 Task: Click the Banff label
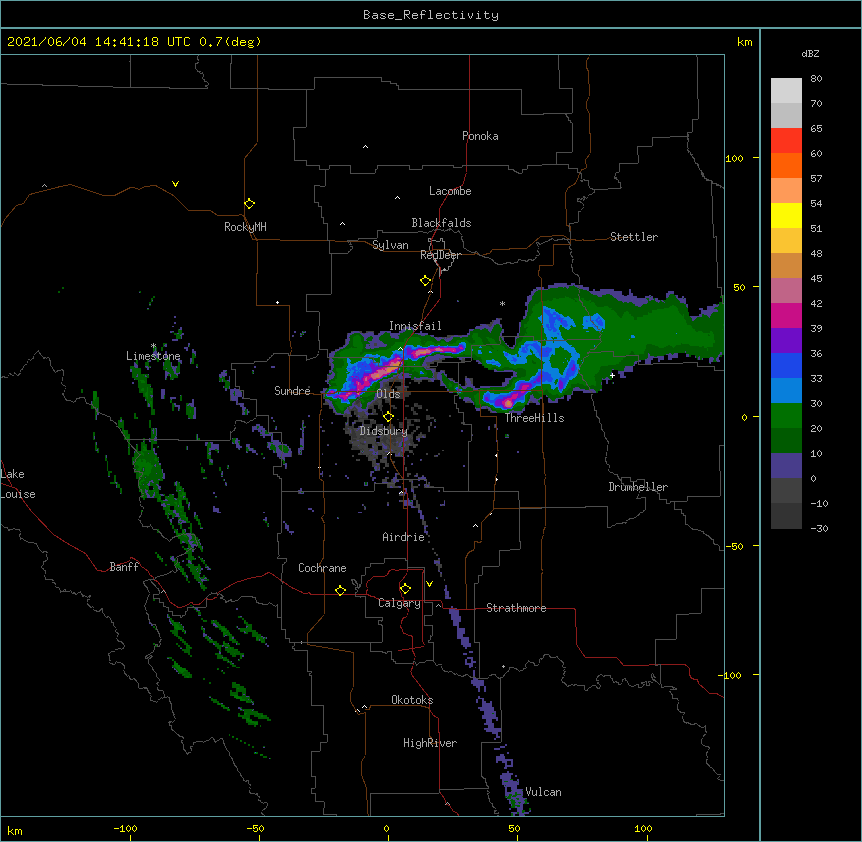[124, 567]
